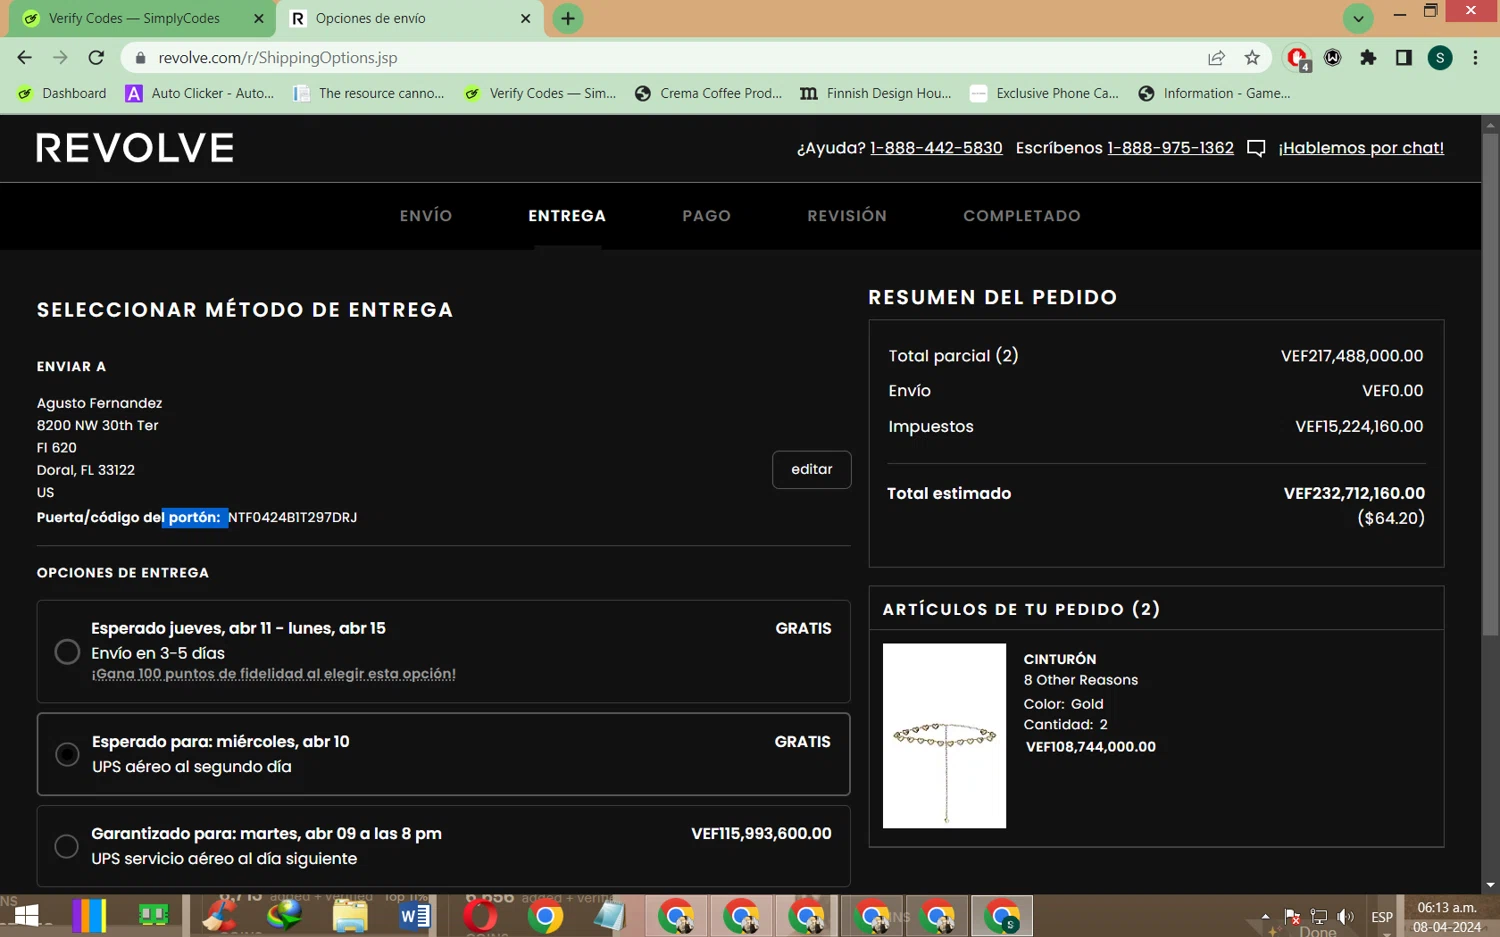
Task: Click the VEF115,993,600.00 shipping price
Action: (761, 833)
